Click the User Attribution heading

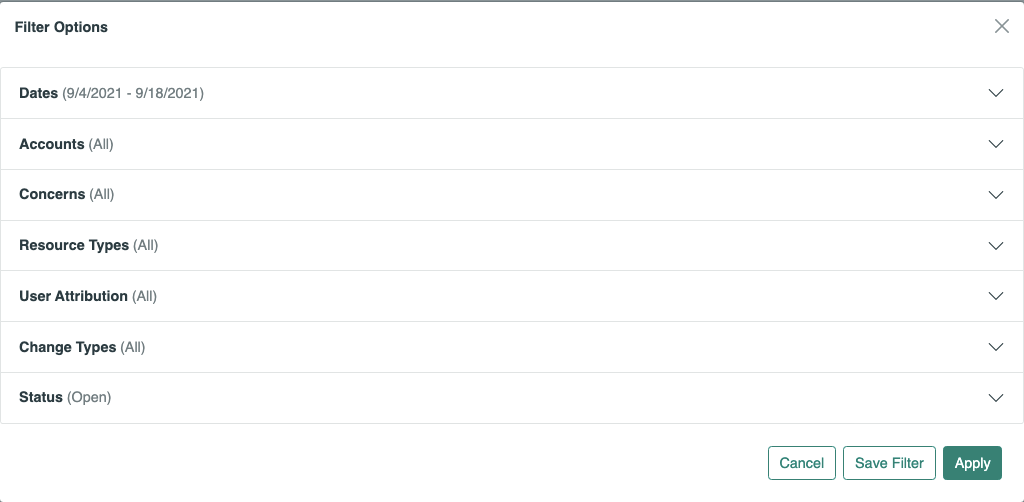point(73,296)
